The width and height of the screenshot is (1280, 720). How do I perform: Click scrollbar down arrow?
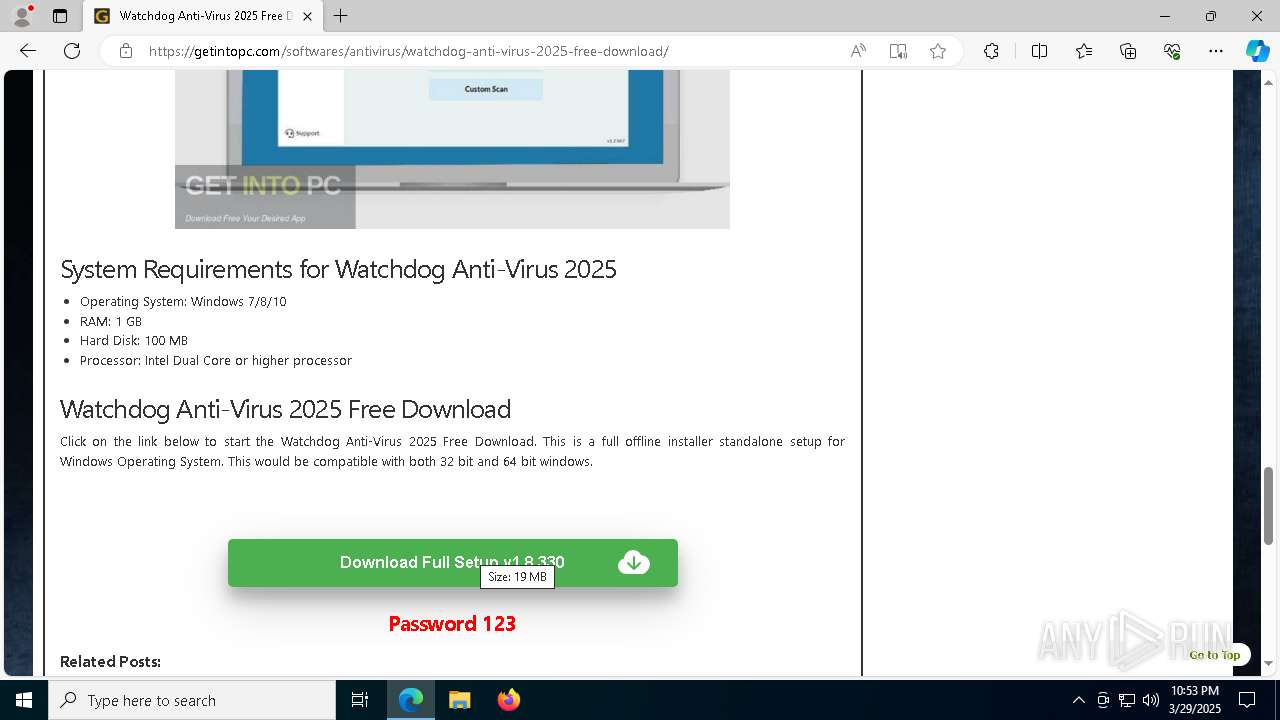(x=1268, y=663)
